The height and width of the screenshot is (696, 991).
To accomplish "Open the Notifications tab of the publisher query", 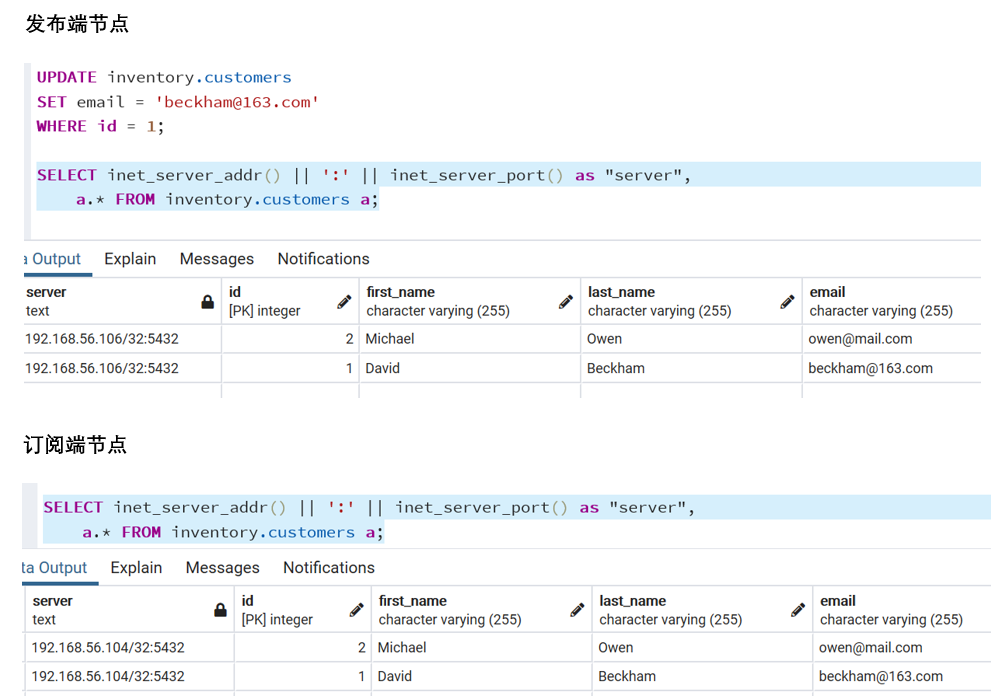I will pyautogui.click(x=323, y=258).
